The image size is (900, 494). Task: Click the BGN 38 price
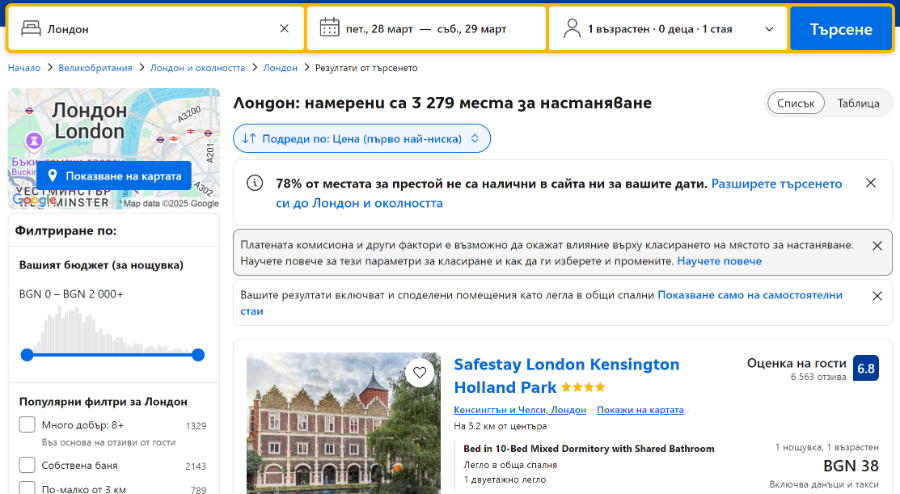click(851, 466)
